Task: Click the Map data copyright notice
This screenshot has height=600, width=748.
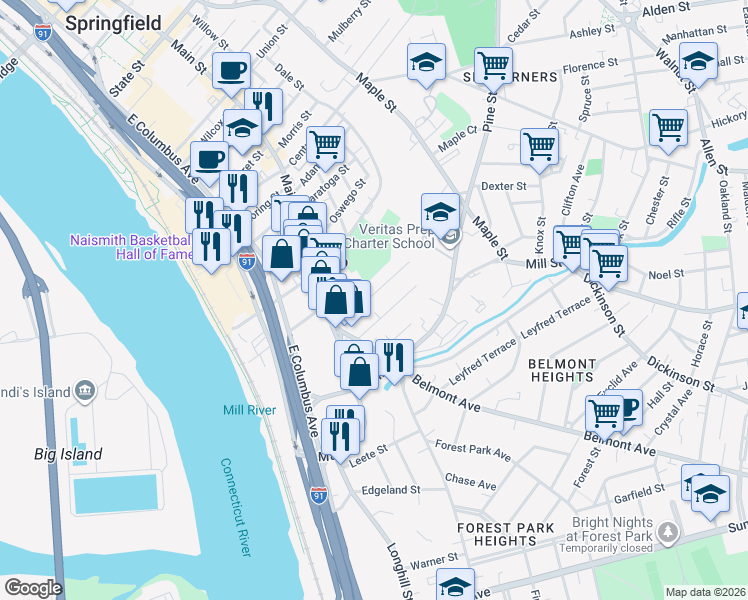Action: [706, 592]
